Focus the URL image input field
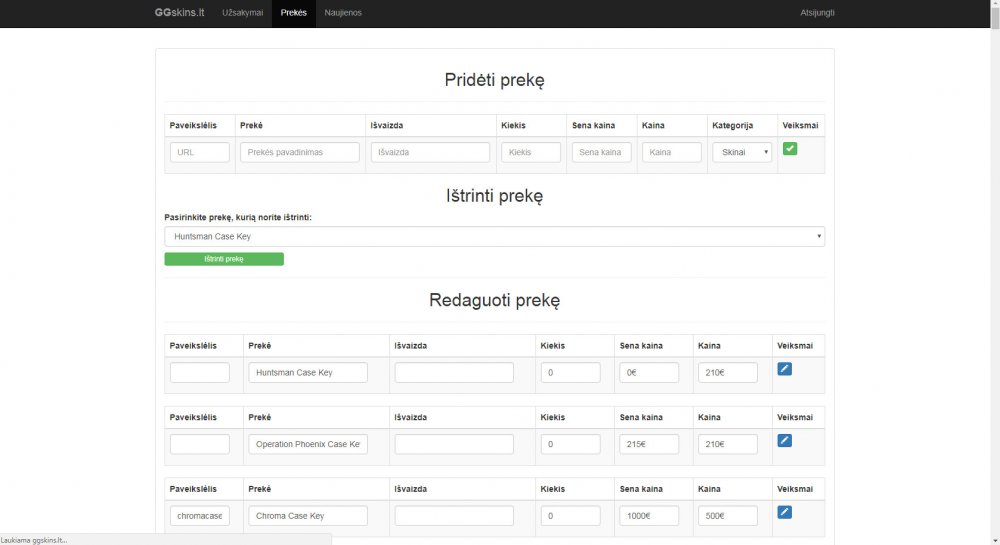This screenshot has width=1000, height=545. tap(200, 152)
